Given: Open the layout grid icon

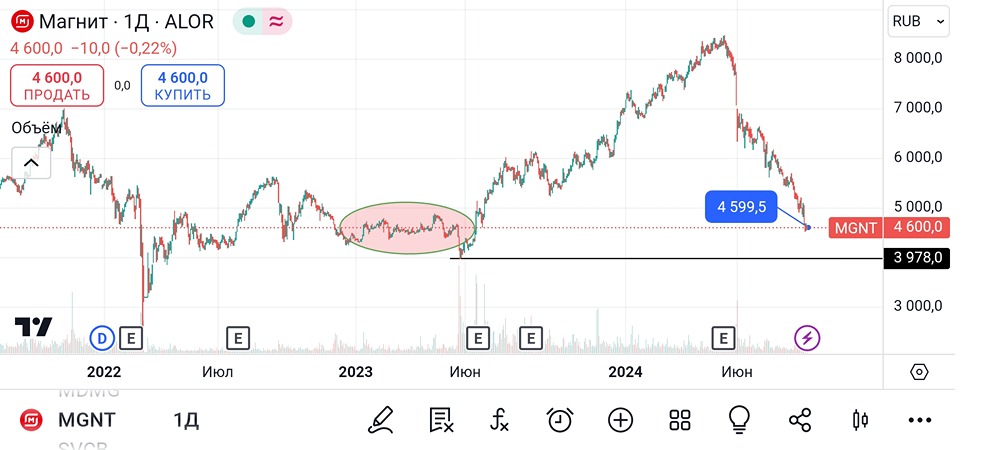Looking at the screenshot, I should [x=680, y=420].
